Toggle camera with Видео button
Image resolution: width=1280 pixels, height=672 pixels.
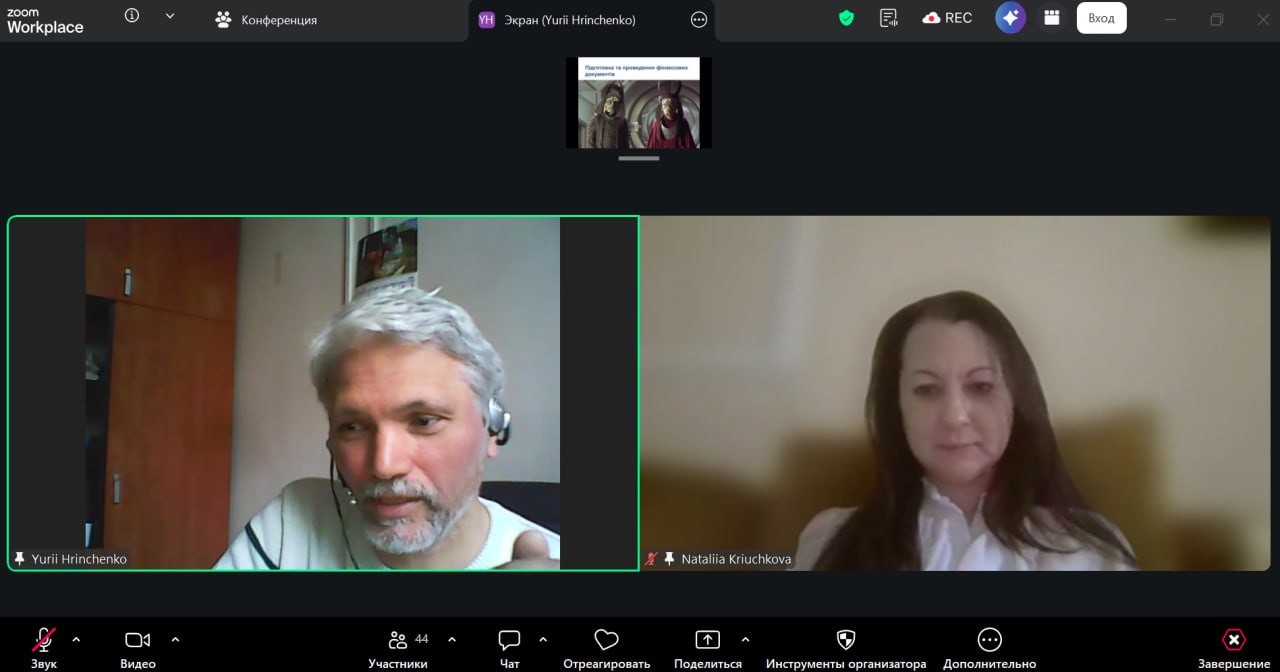pyautogui.click(x=137, y=647)
